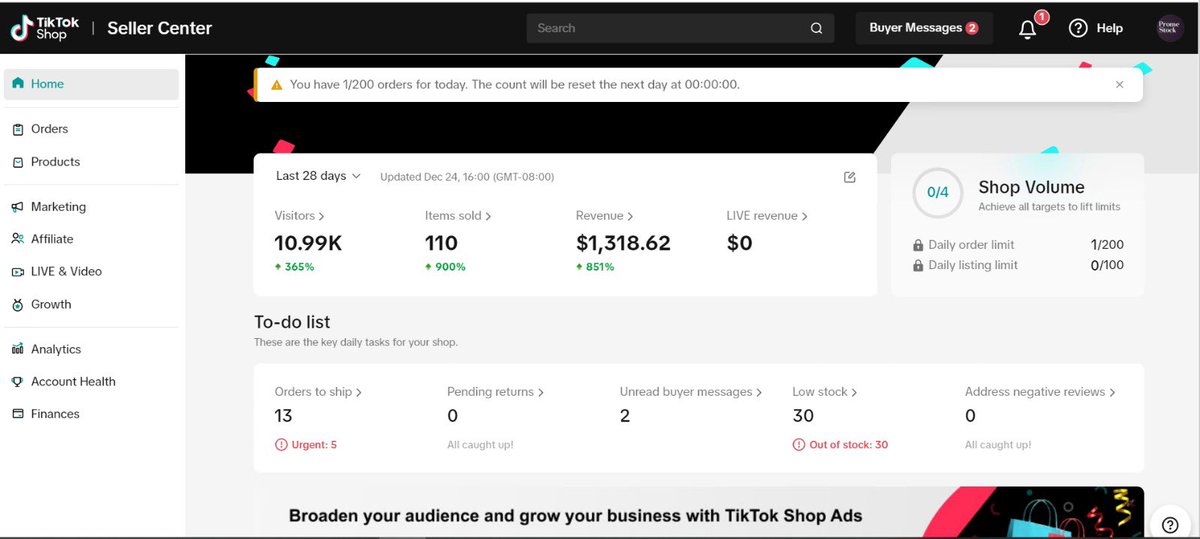1200x539 pixels.
Task: Open Address negative reviews chevron
Action: tap(1112, 393)
